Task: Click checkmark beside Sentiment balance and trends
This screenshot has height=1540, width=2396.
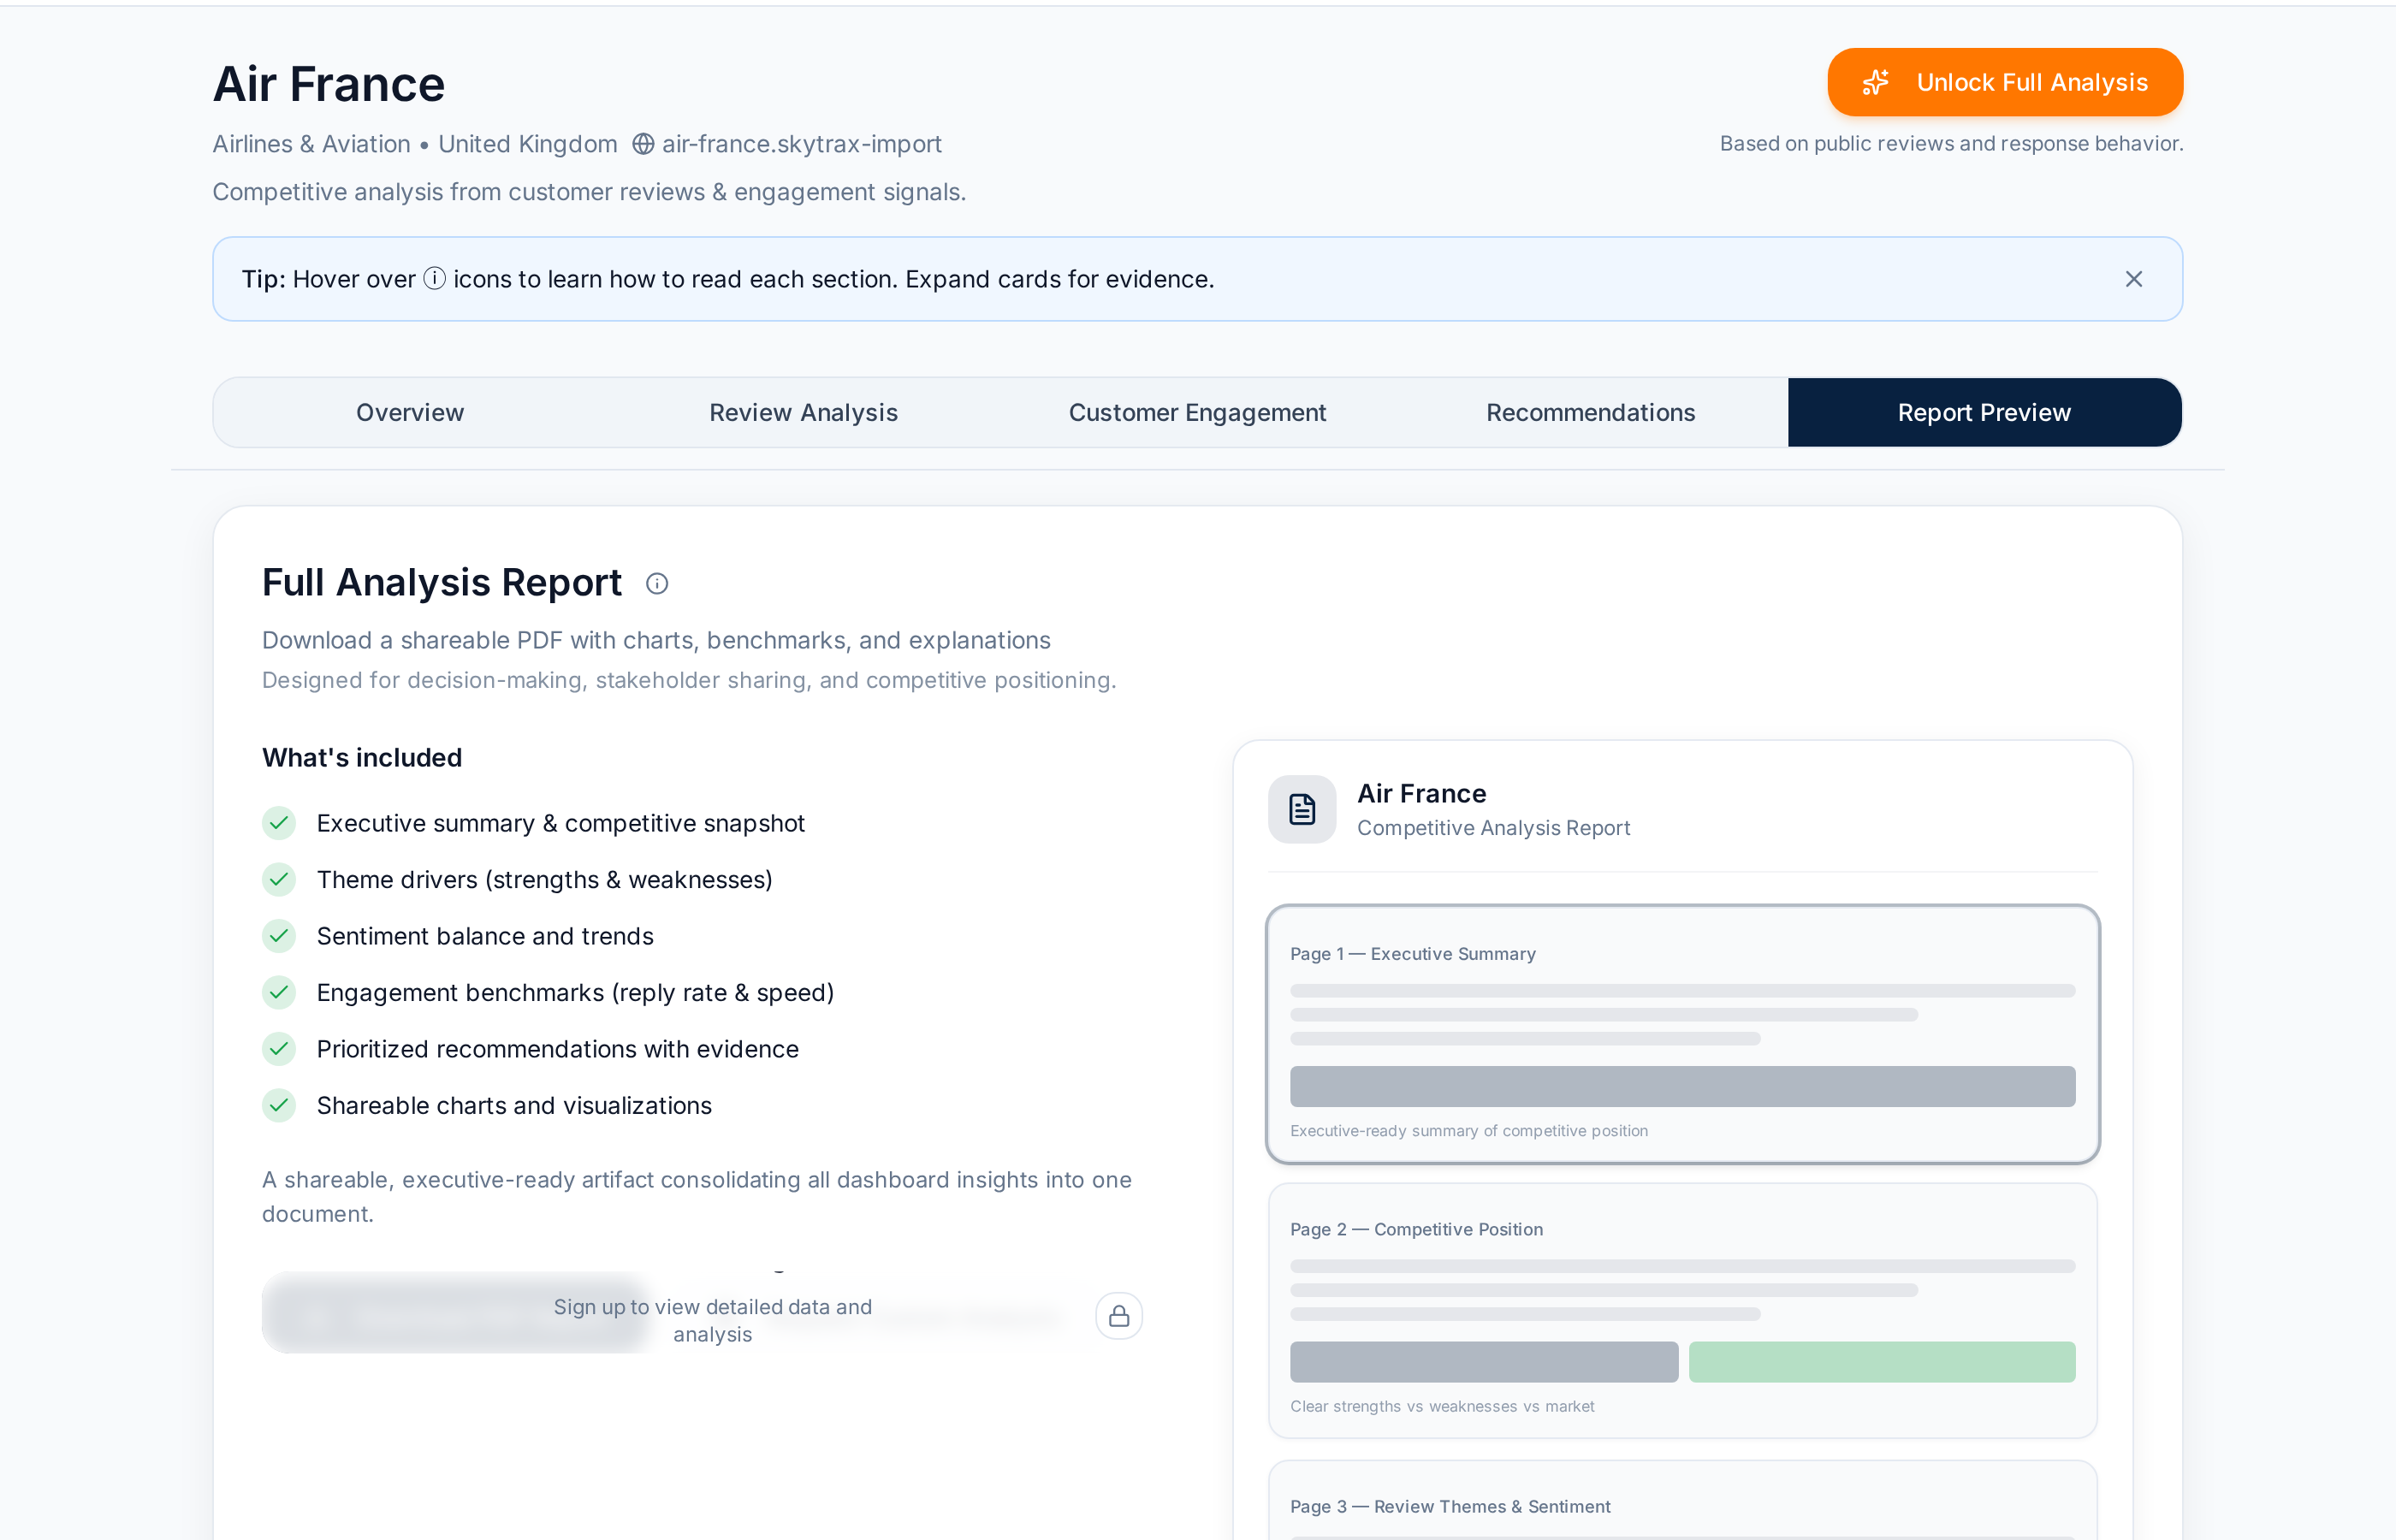Action: click(279, 936)
